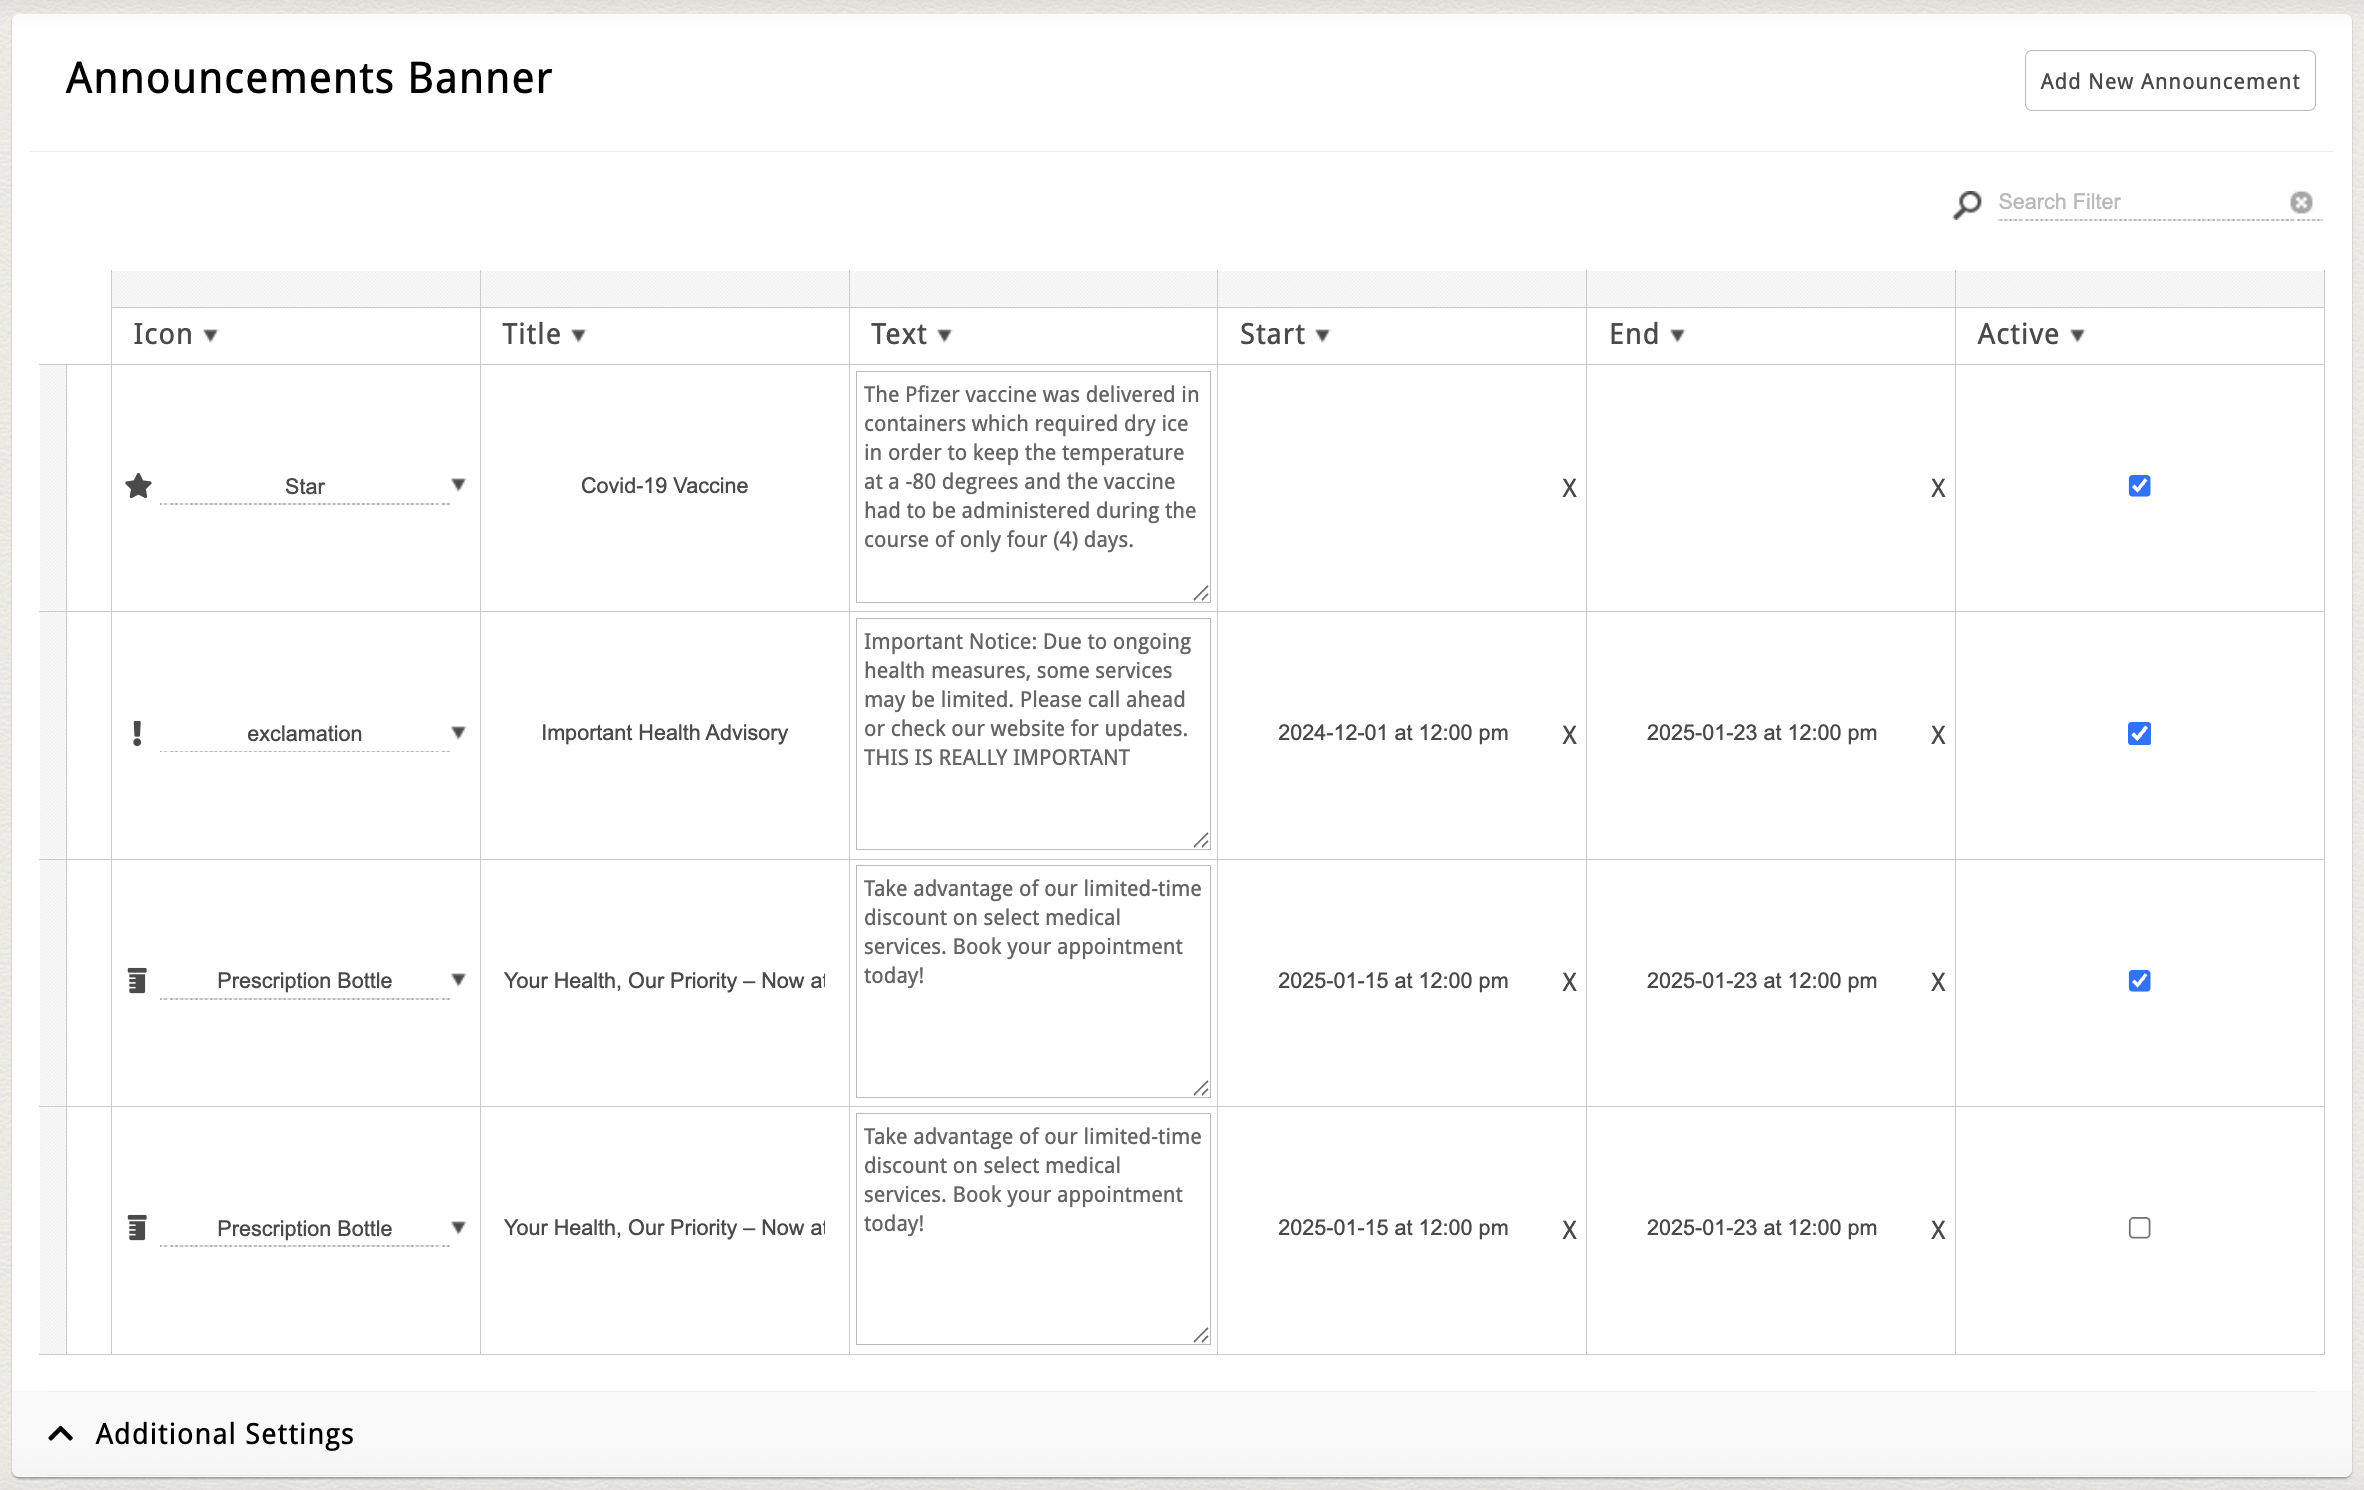Click the star icon in first row

(138, 486)
